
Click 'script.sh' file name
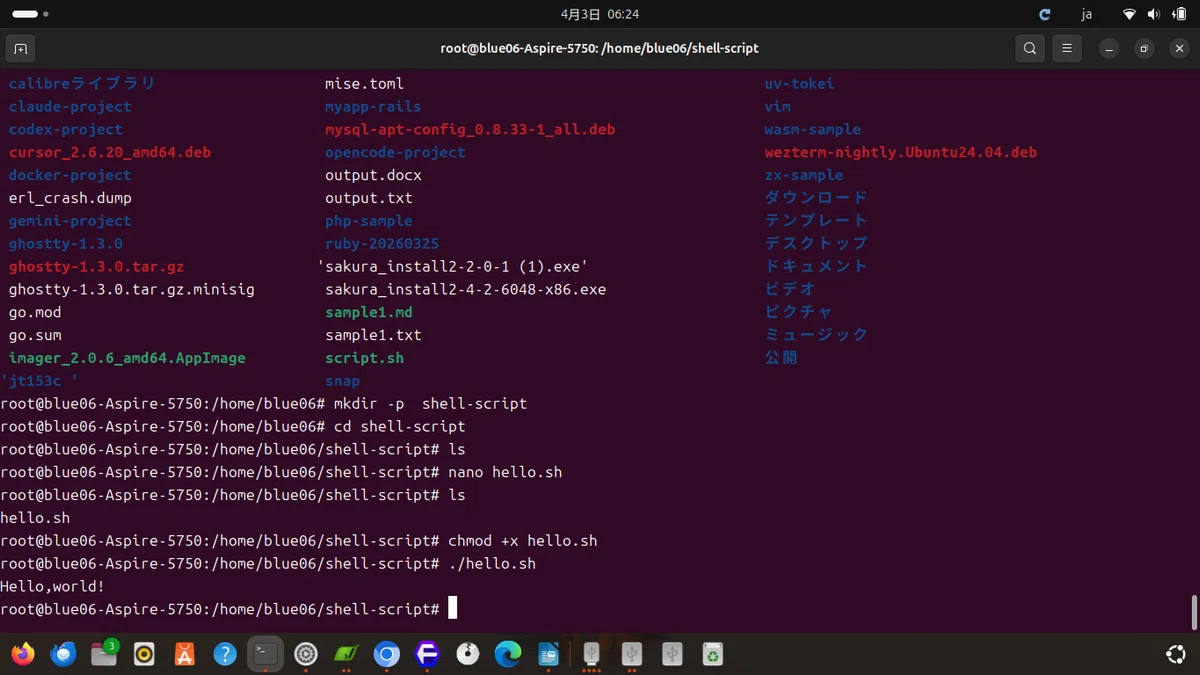tap(364, 358)
